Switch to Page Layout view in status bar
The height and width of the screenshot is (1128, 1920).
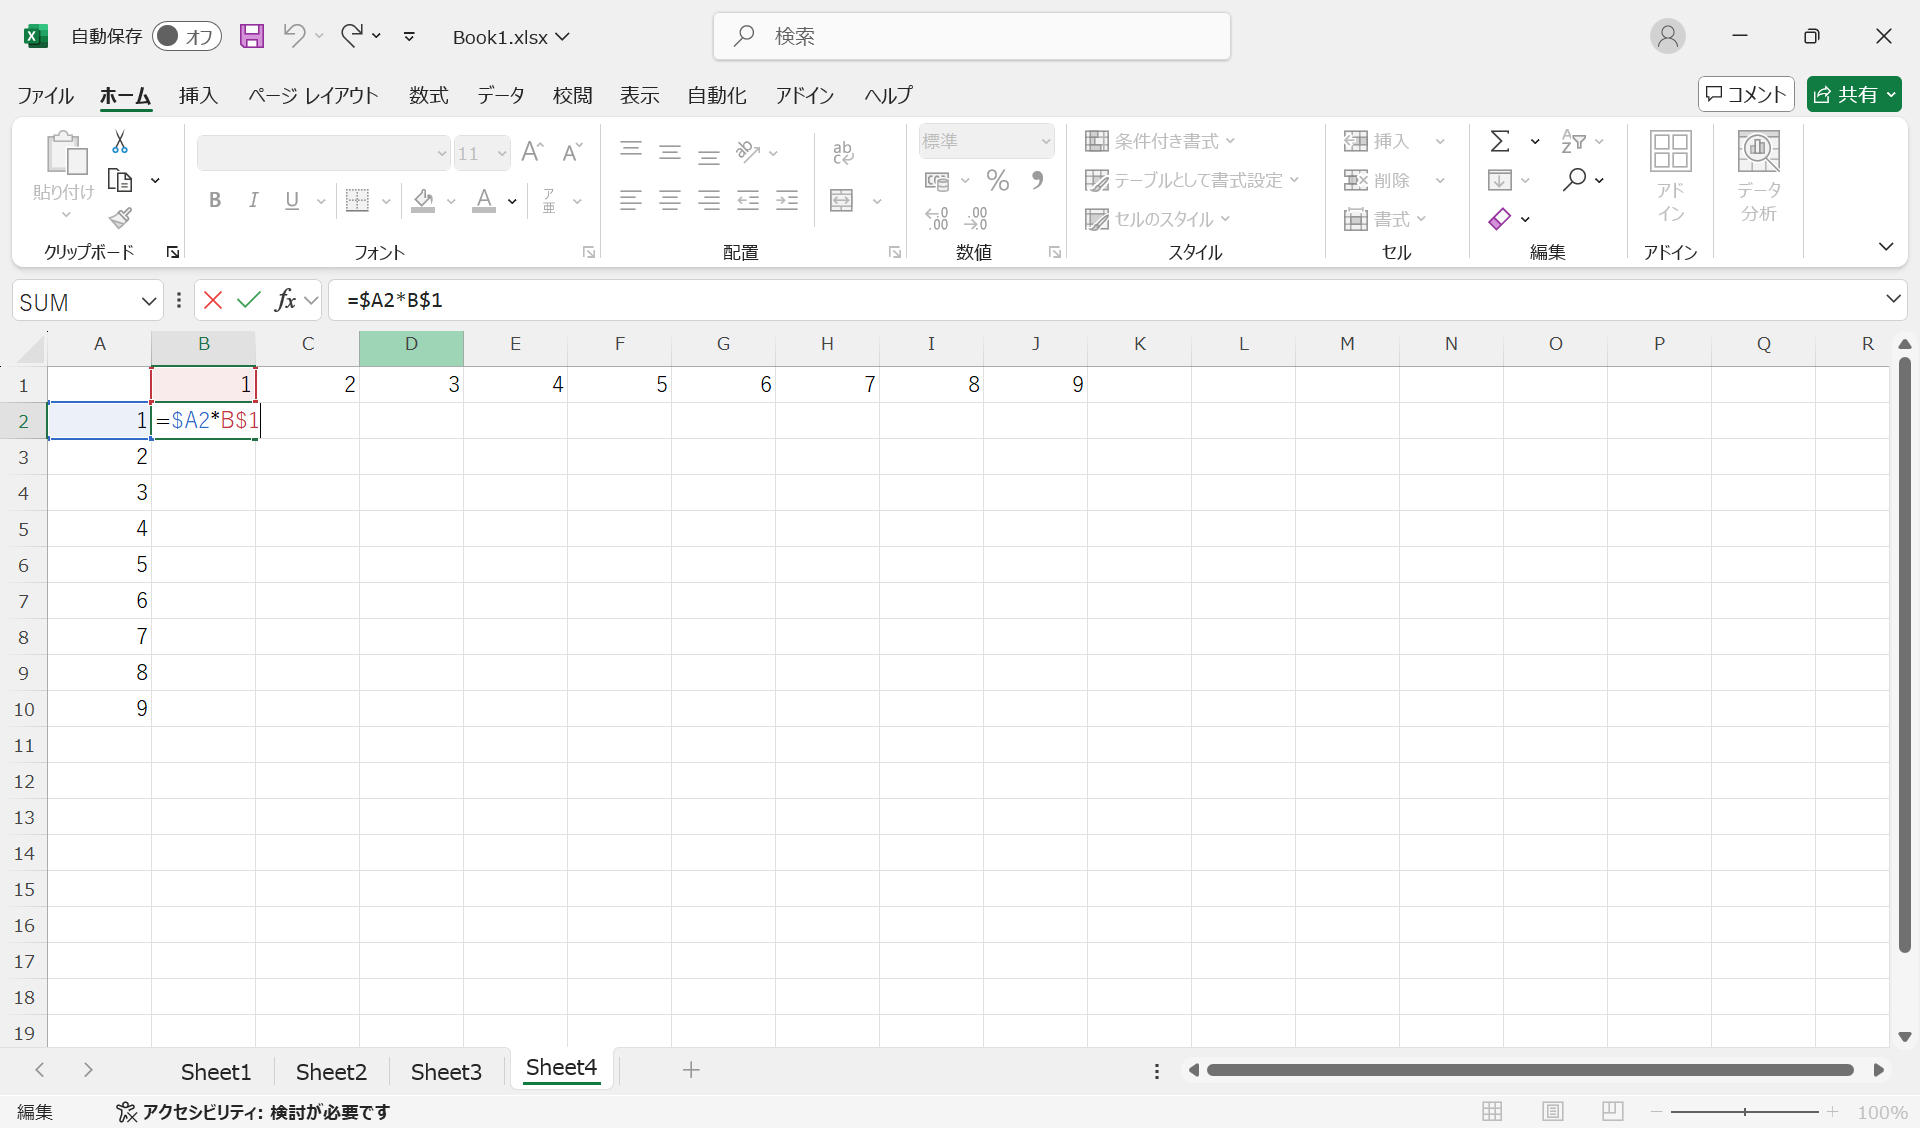coord(1552,1111)
